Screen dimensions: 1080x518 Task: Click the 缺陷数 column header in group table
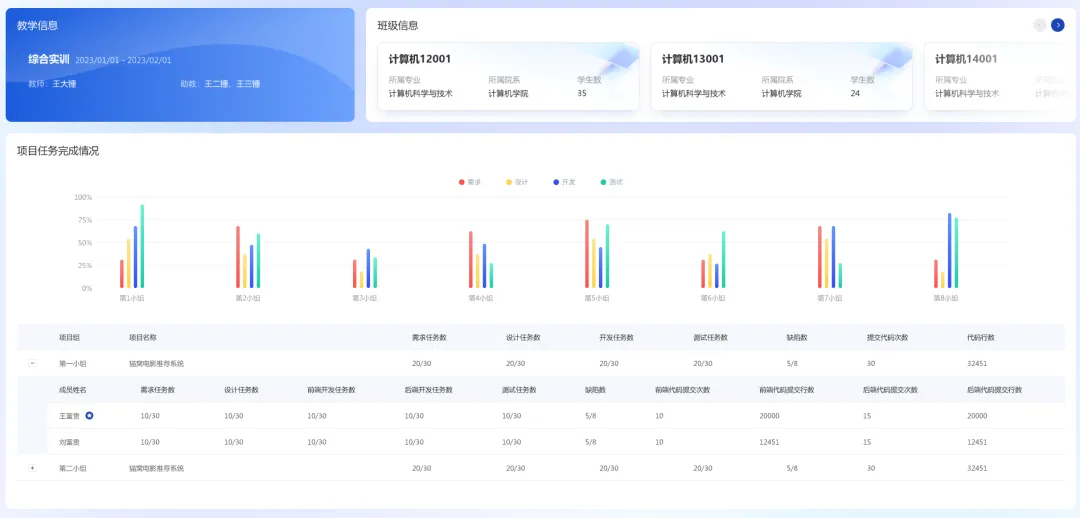pos(797,338)
